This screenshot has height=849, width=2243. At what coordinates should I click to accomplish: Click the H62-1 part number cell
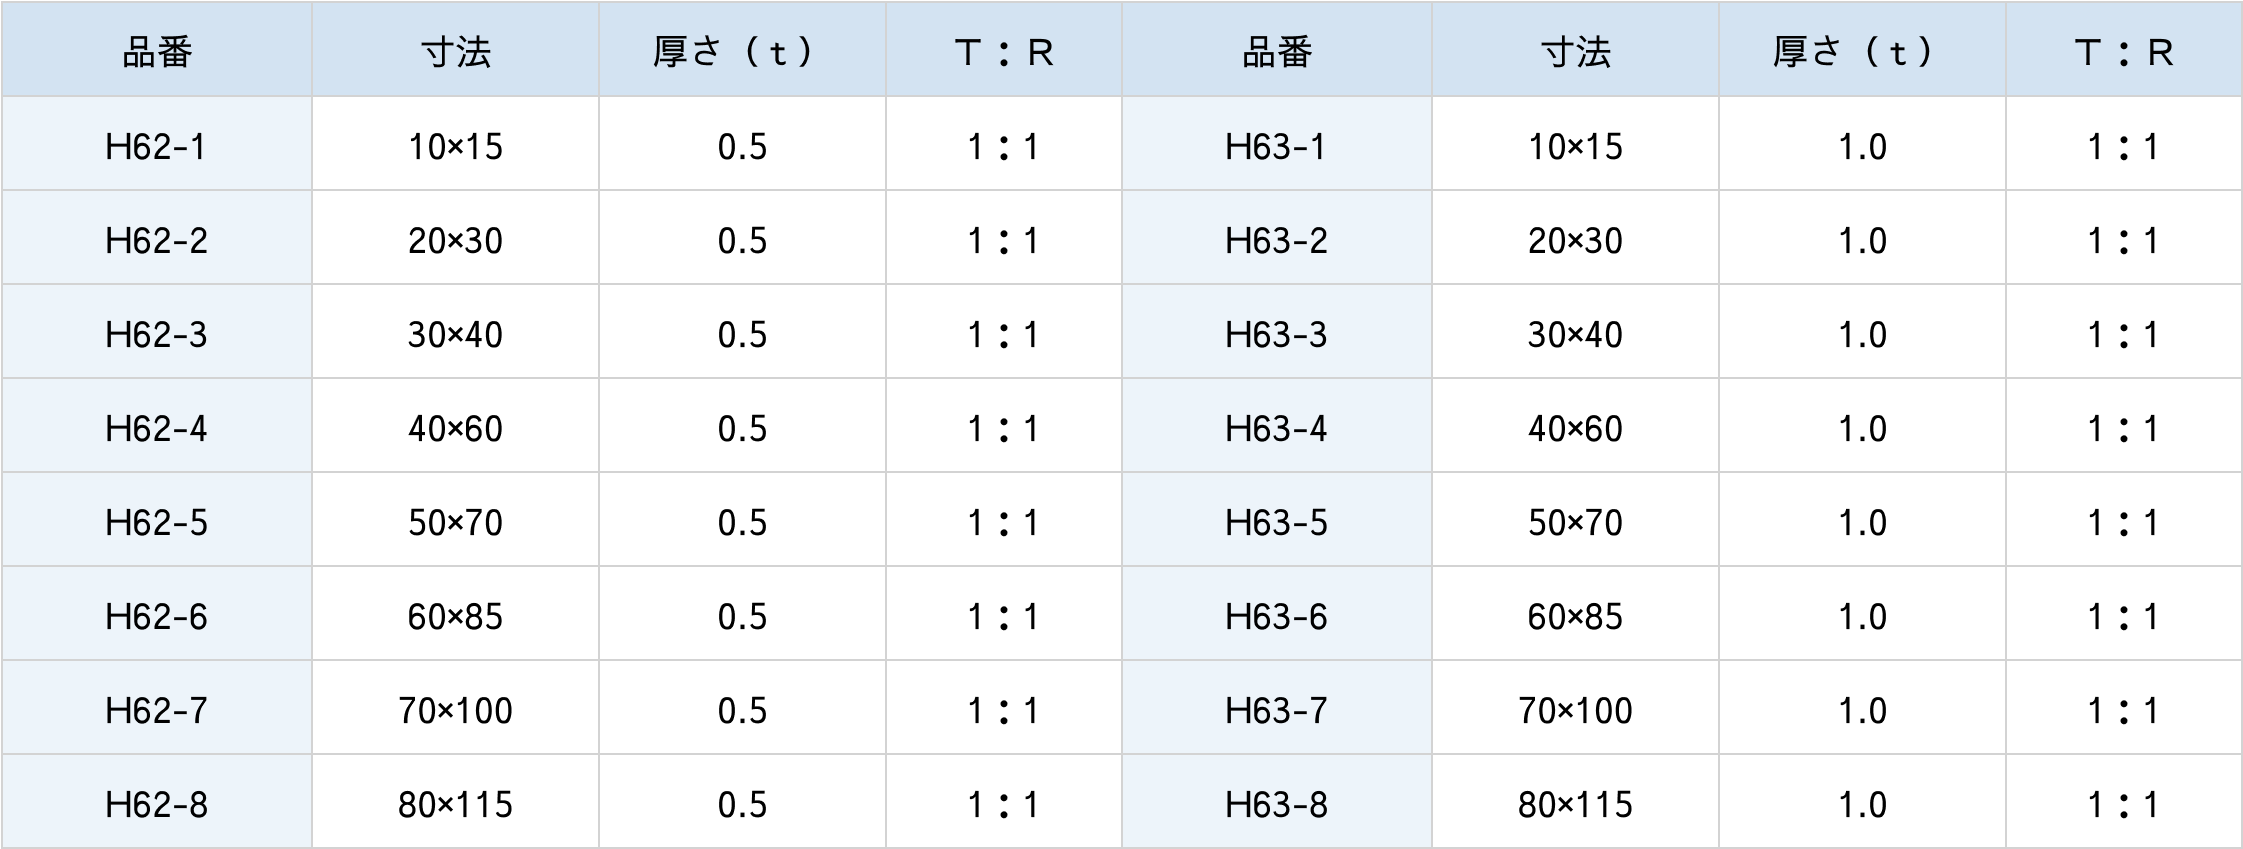(156, 147)
